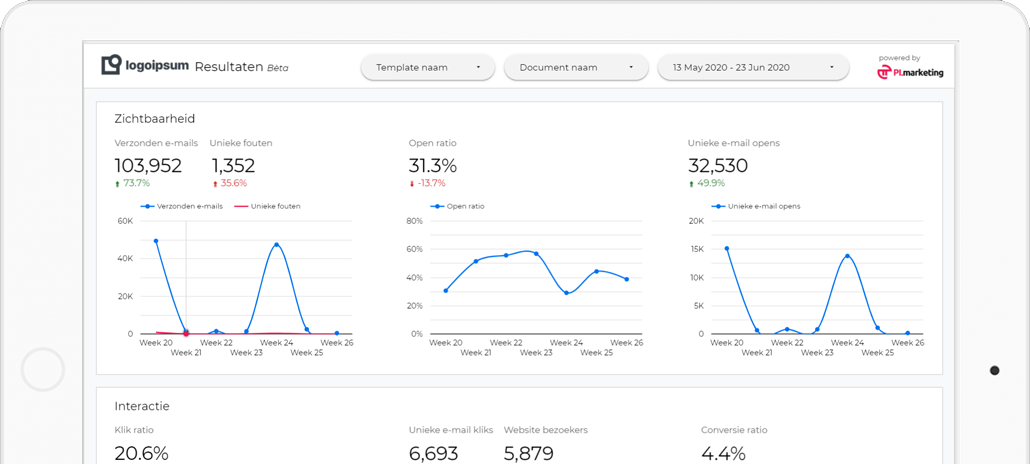
Task: Click the Verzonden e-mails legend entry
Action: coord(182,206)
